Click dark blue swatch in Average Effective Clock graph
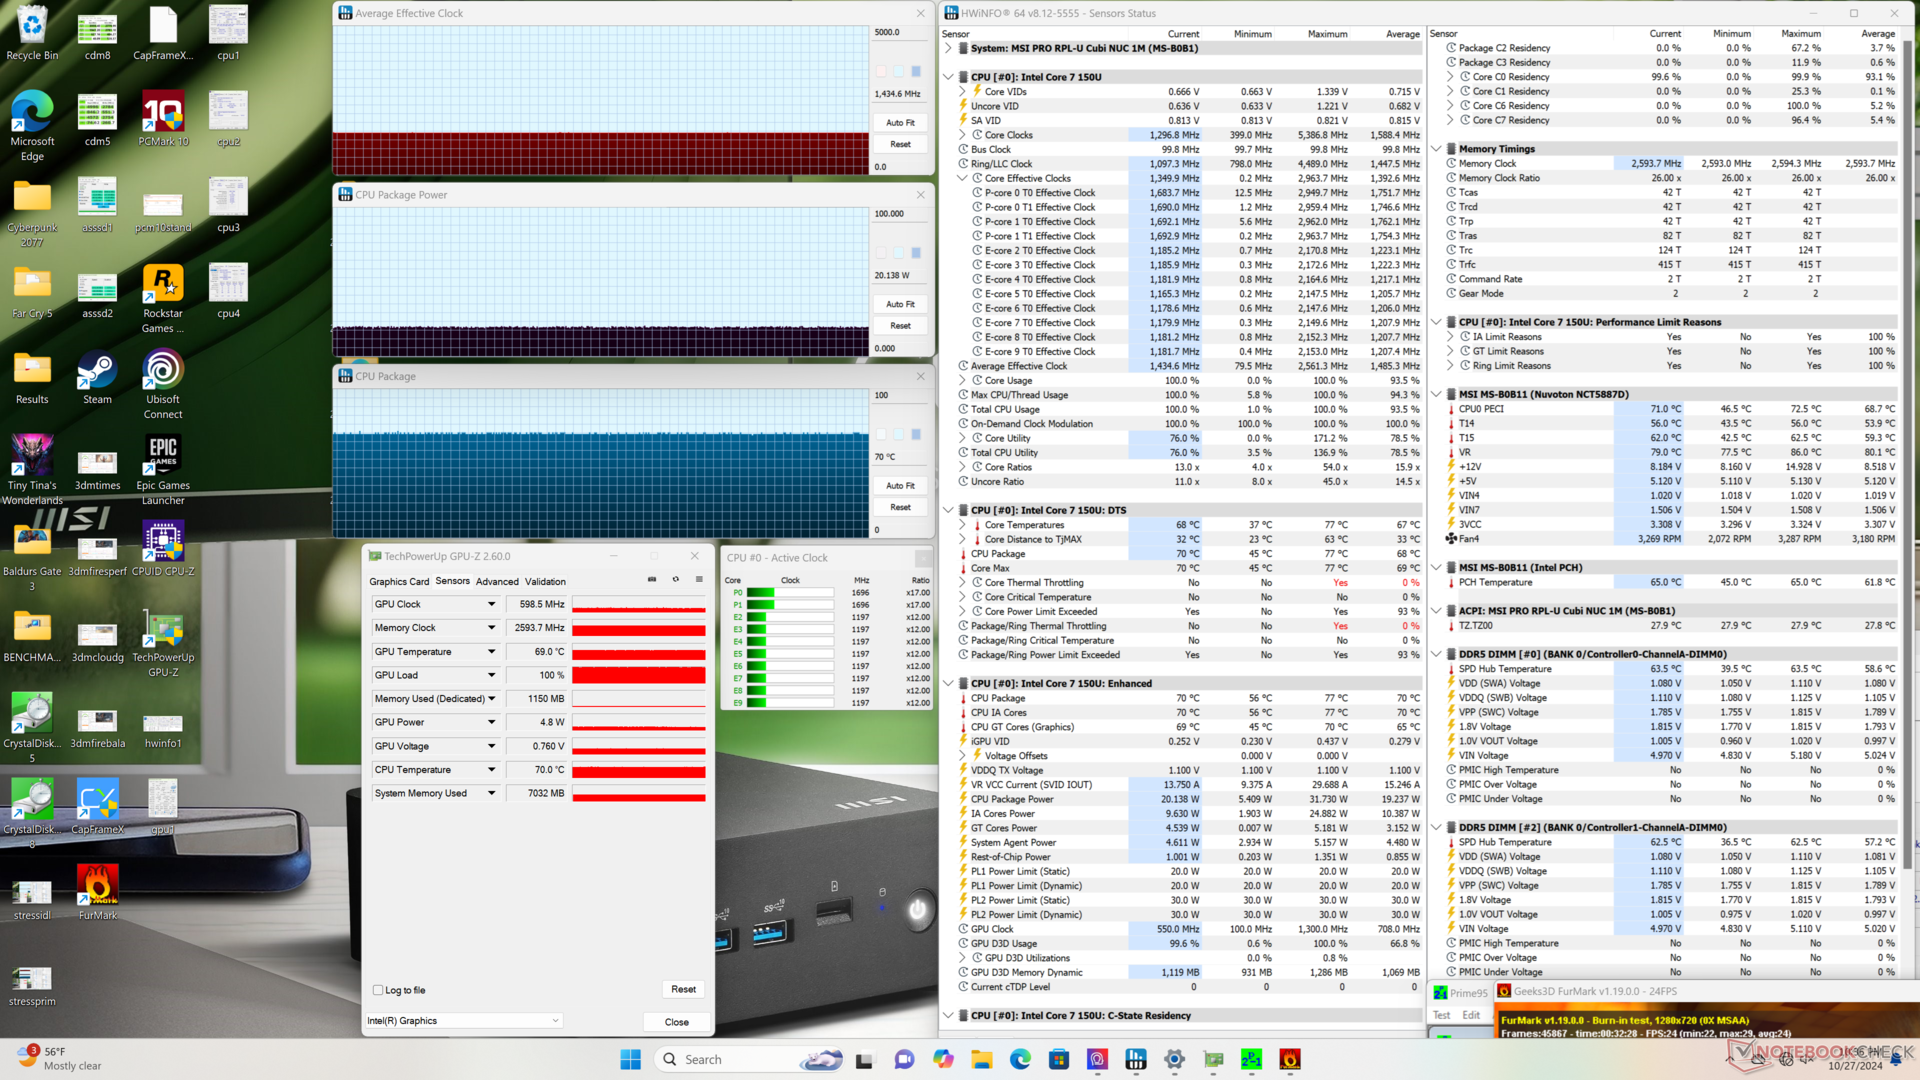This screenshot has height=1080, width=1920. point(916,71)
